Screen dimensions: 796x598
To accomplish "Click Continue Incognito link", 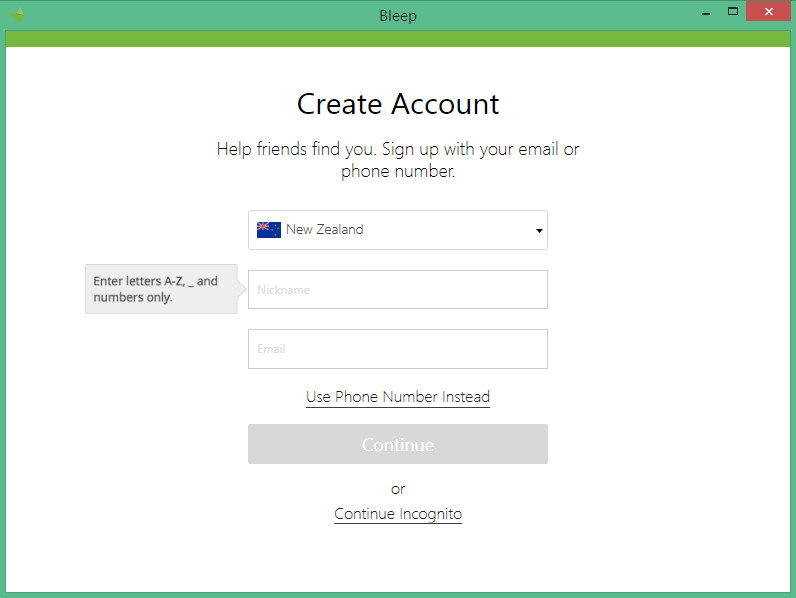I will (397, 514).
